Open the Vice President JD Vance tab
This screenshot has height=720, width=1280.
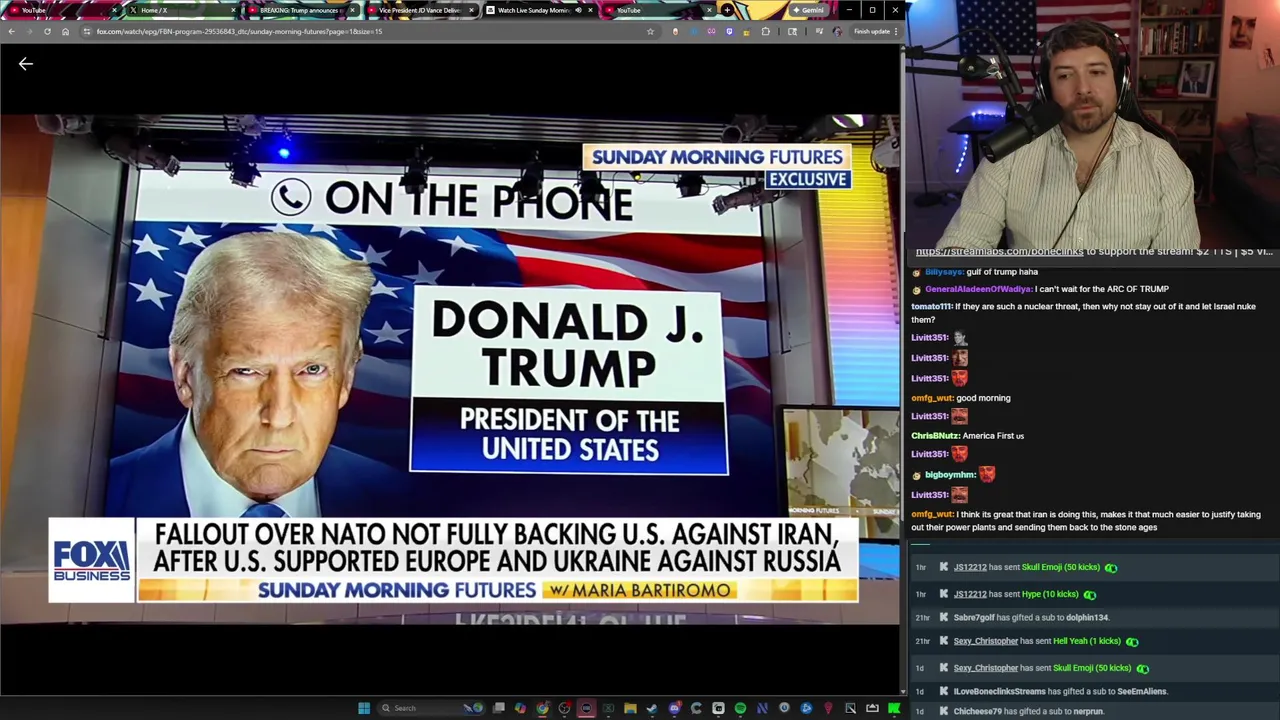click(420, 10)
